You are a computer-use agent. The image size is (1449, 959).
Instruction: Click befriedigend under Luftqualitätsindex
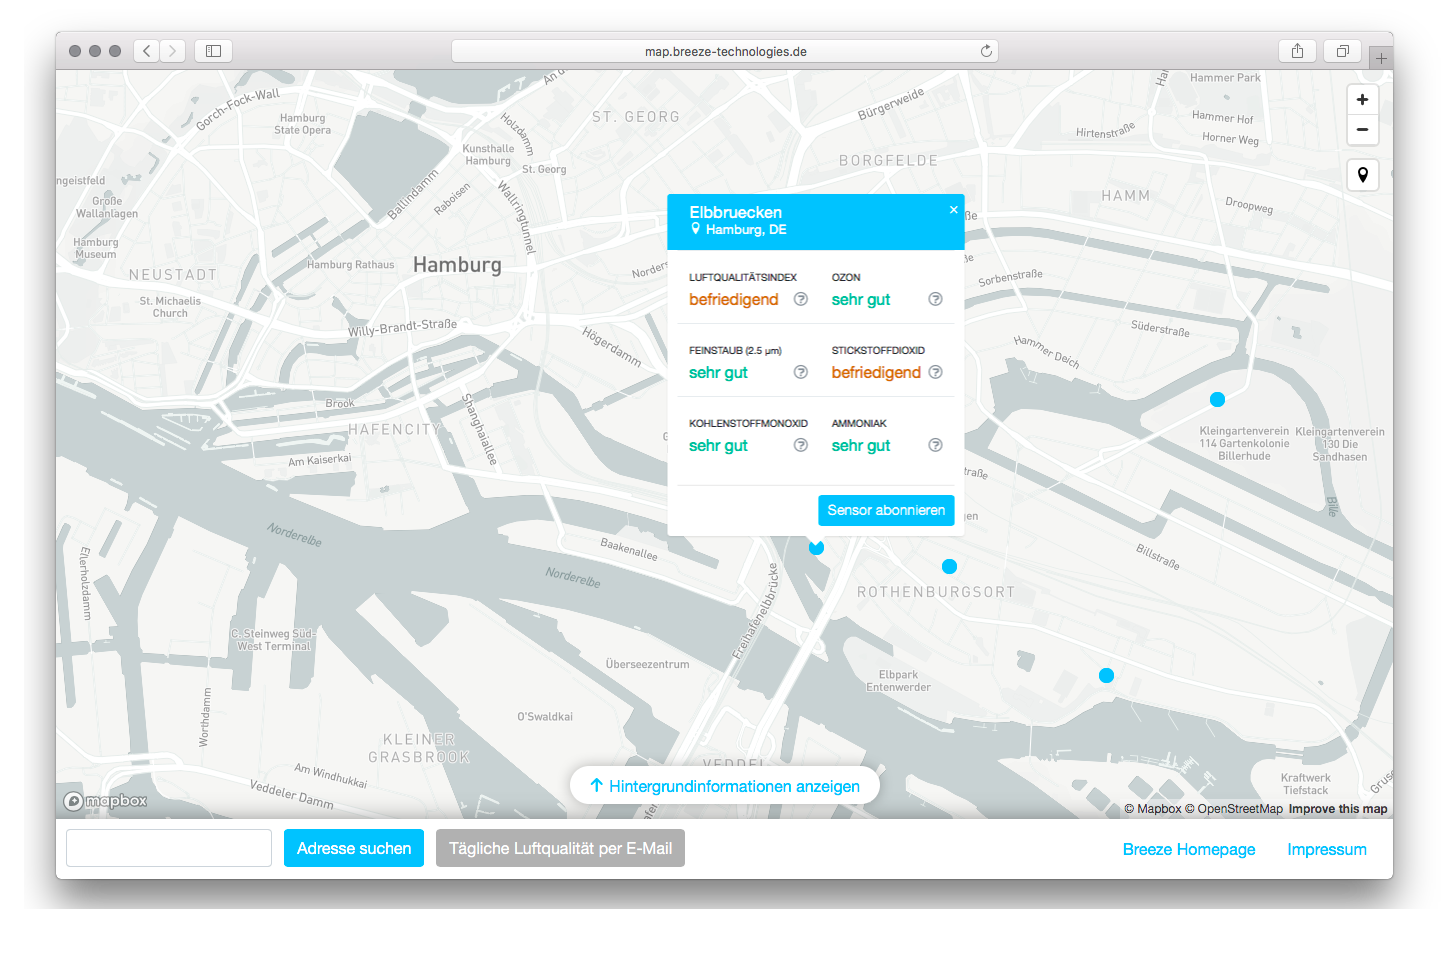(733, 299)
